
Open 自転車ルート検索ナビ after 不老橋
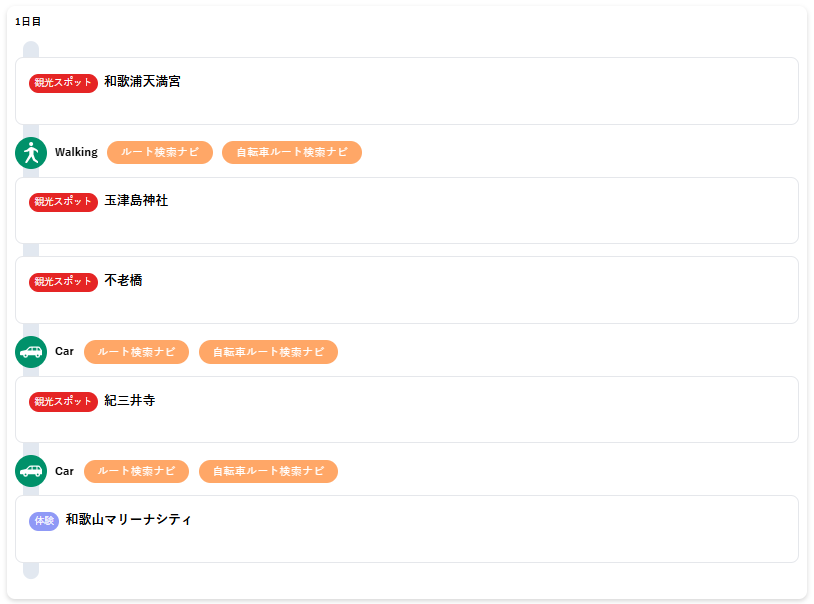tap(268, 352)
